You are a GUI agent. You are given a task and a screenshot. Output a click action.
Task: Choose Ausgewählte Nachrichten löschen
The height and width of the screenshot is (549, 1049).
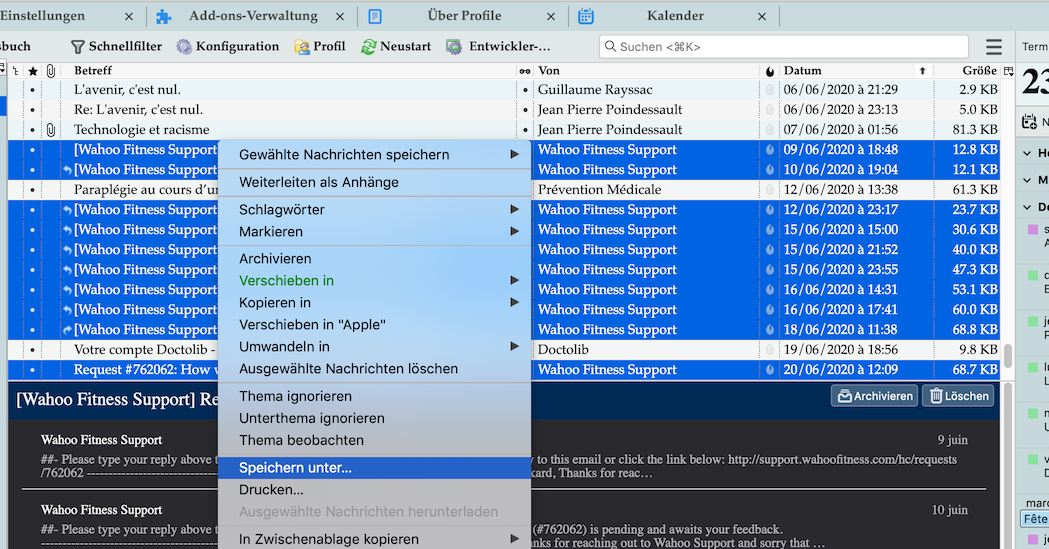tap(375, 369)
